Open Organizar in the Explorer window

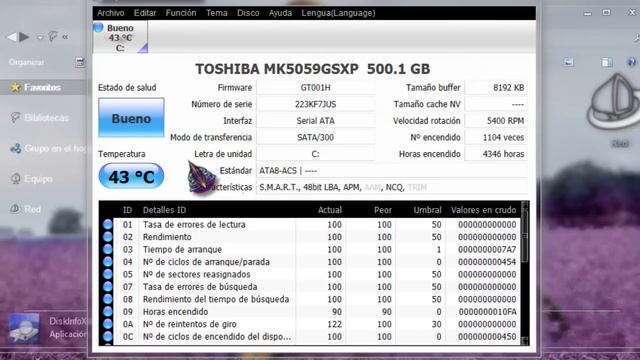click(x=27, y=62)
